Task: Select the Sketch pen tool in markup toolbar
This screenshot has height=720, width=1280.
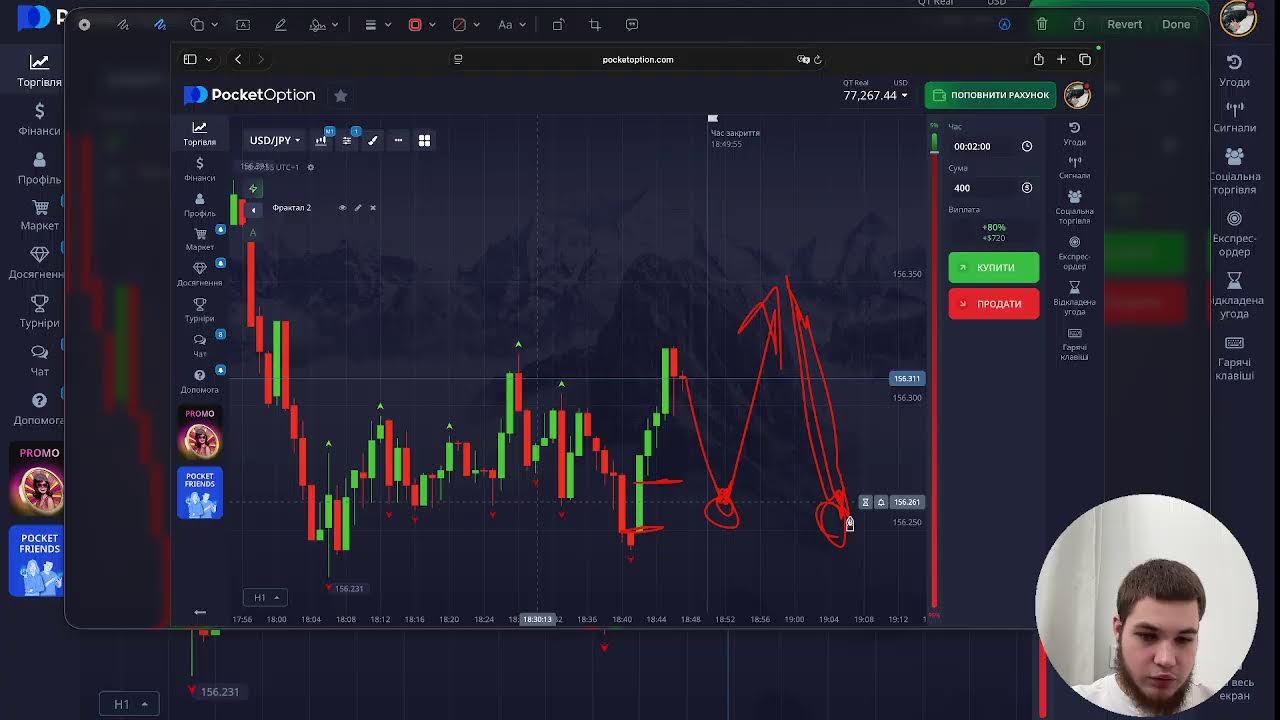Action: coord(123,24)
